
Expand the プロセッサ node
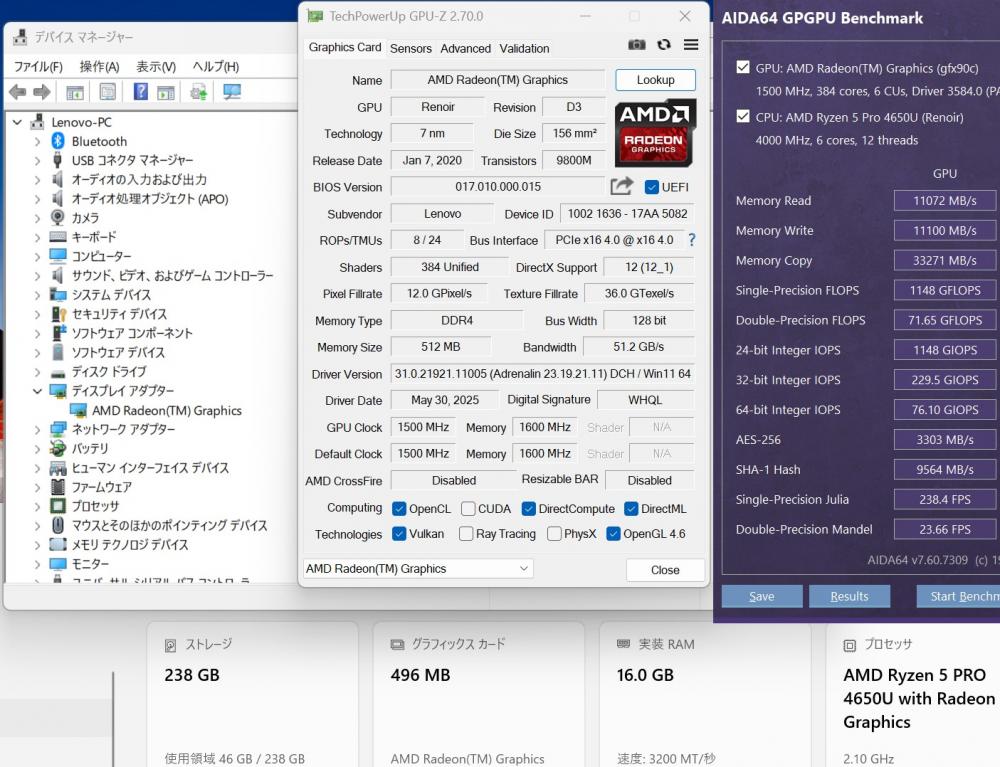click(37, 506)
